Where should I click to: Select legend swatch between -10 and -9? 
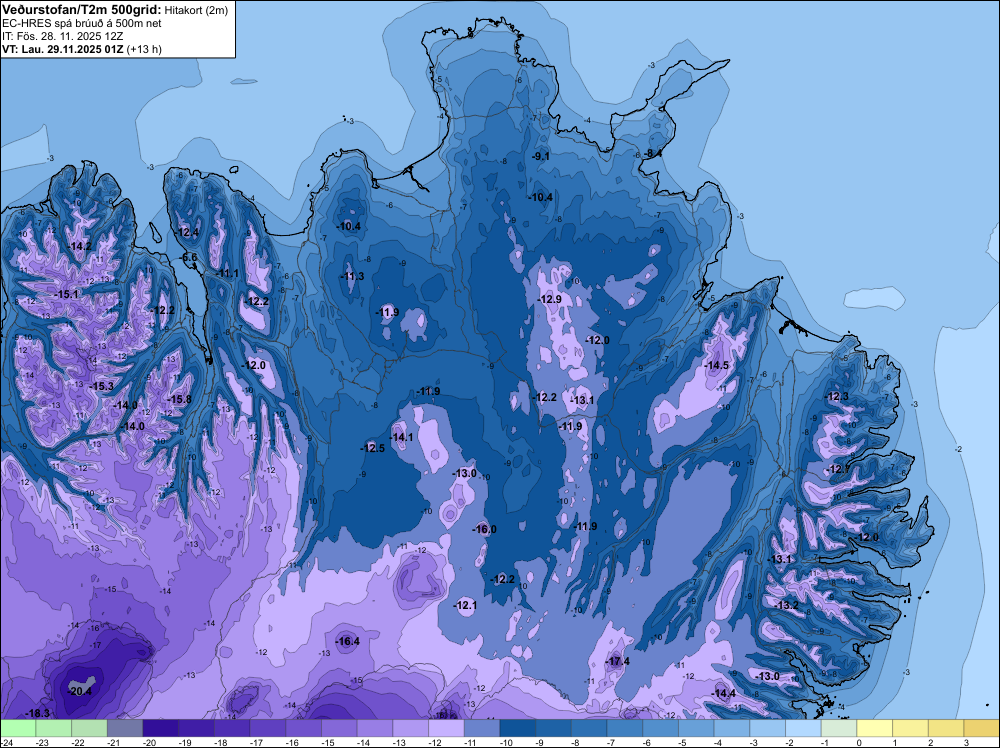click(x=517, y=728)
